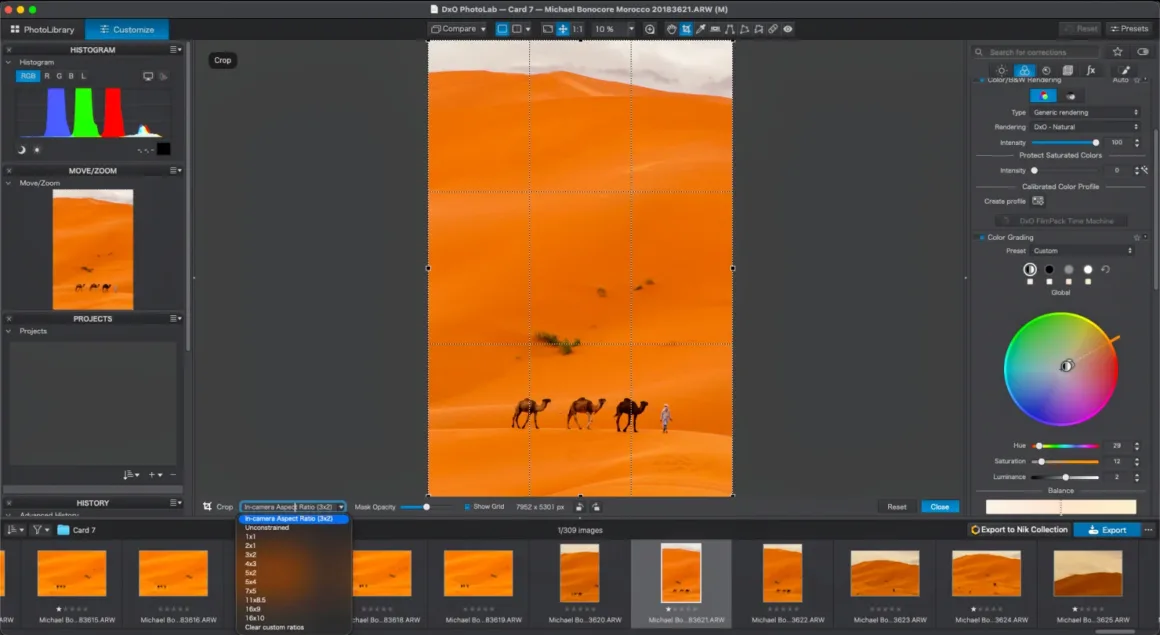Adjust color grading Saturation slider

[1041, 462]
